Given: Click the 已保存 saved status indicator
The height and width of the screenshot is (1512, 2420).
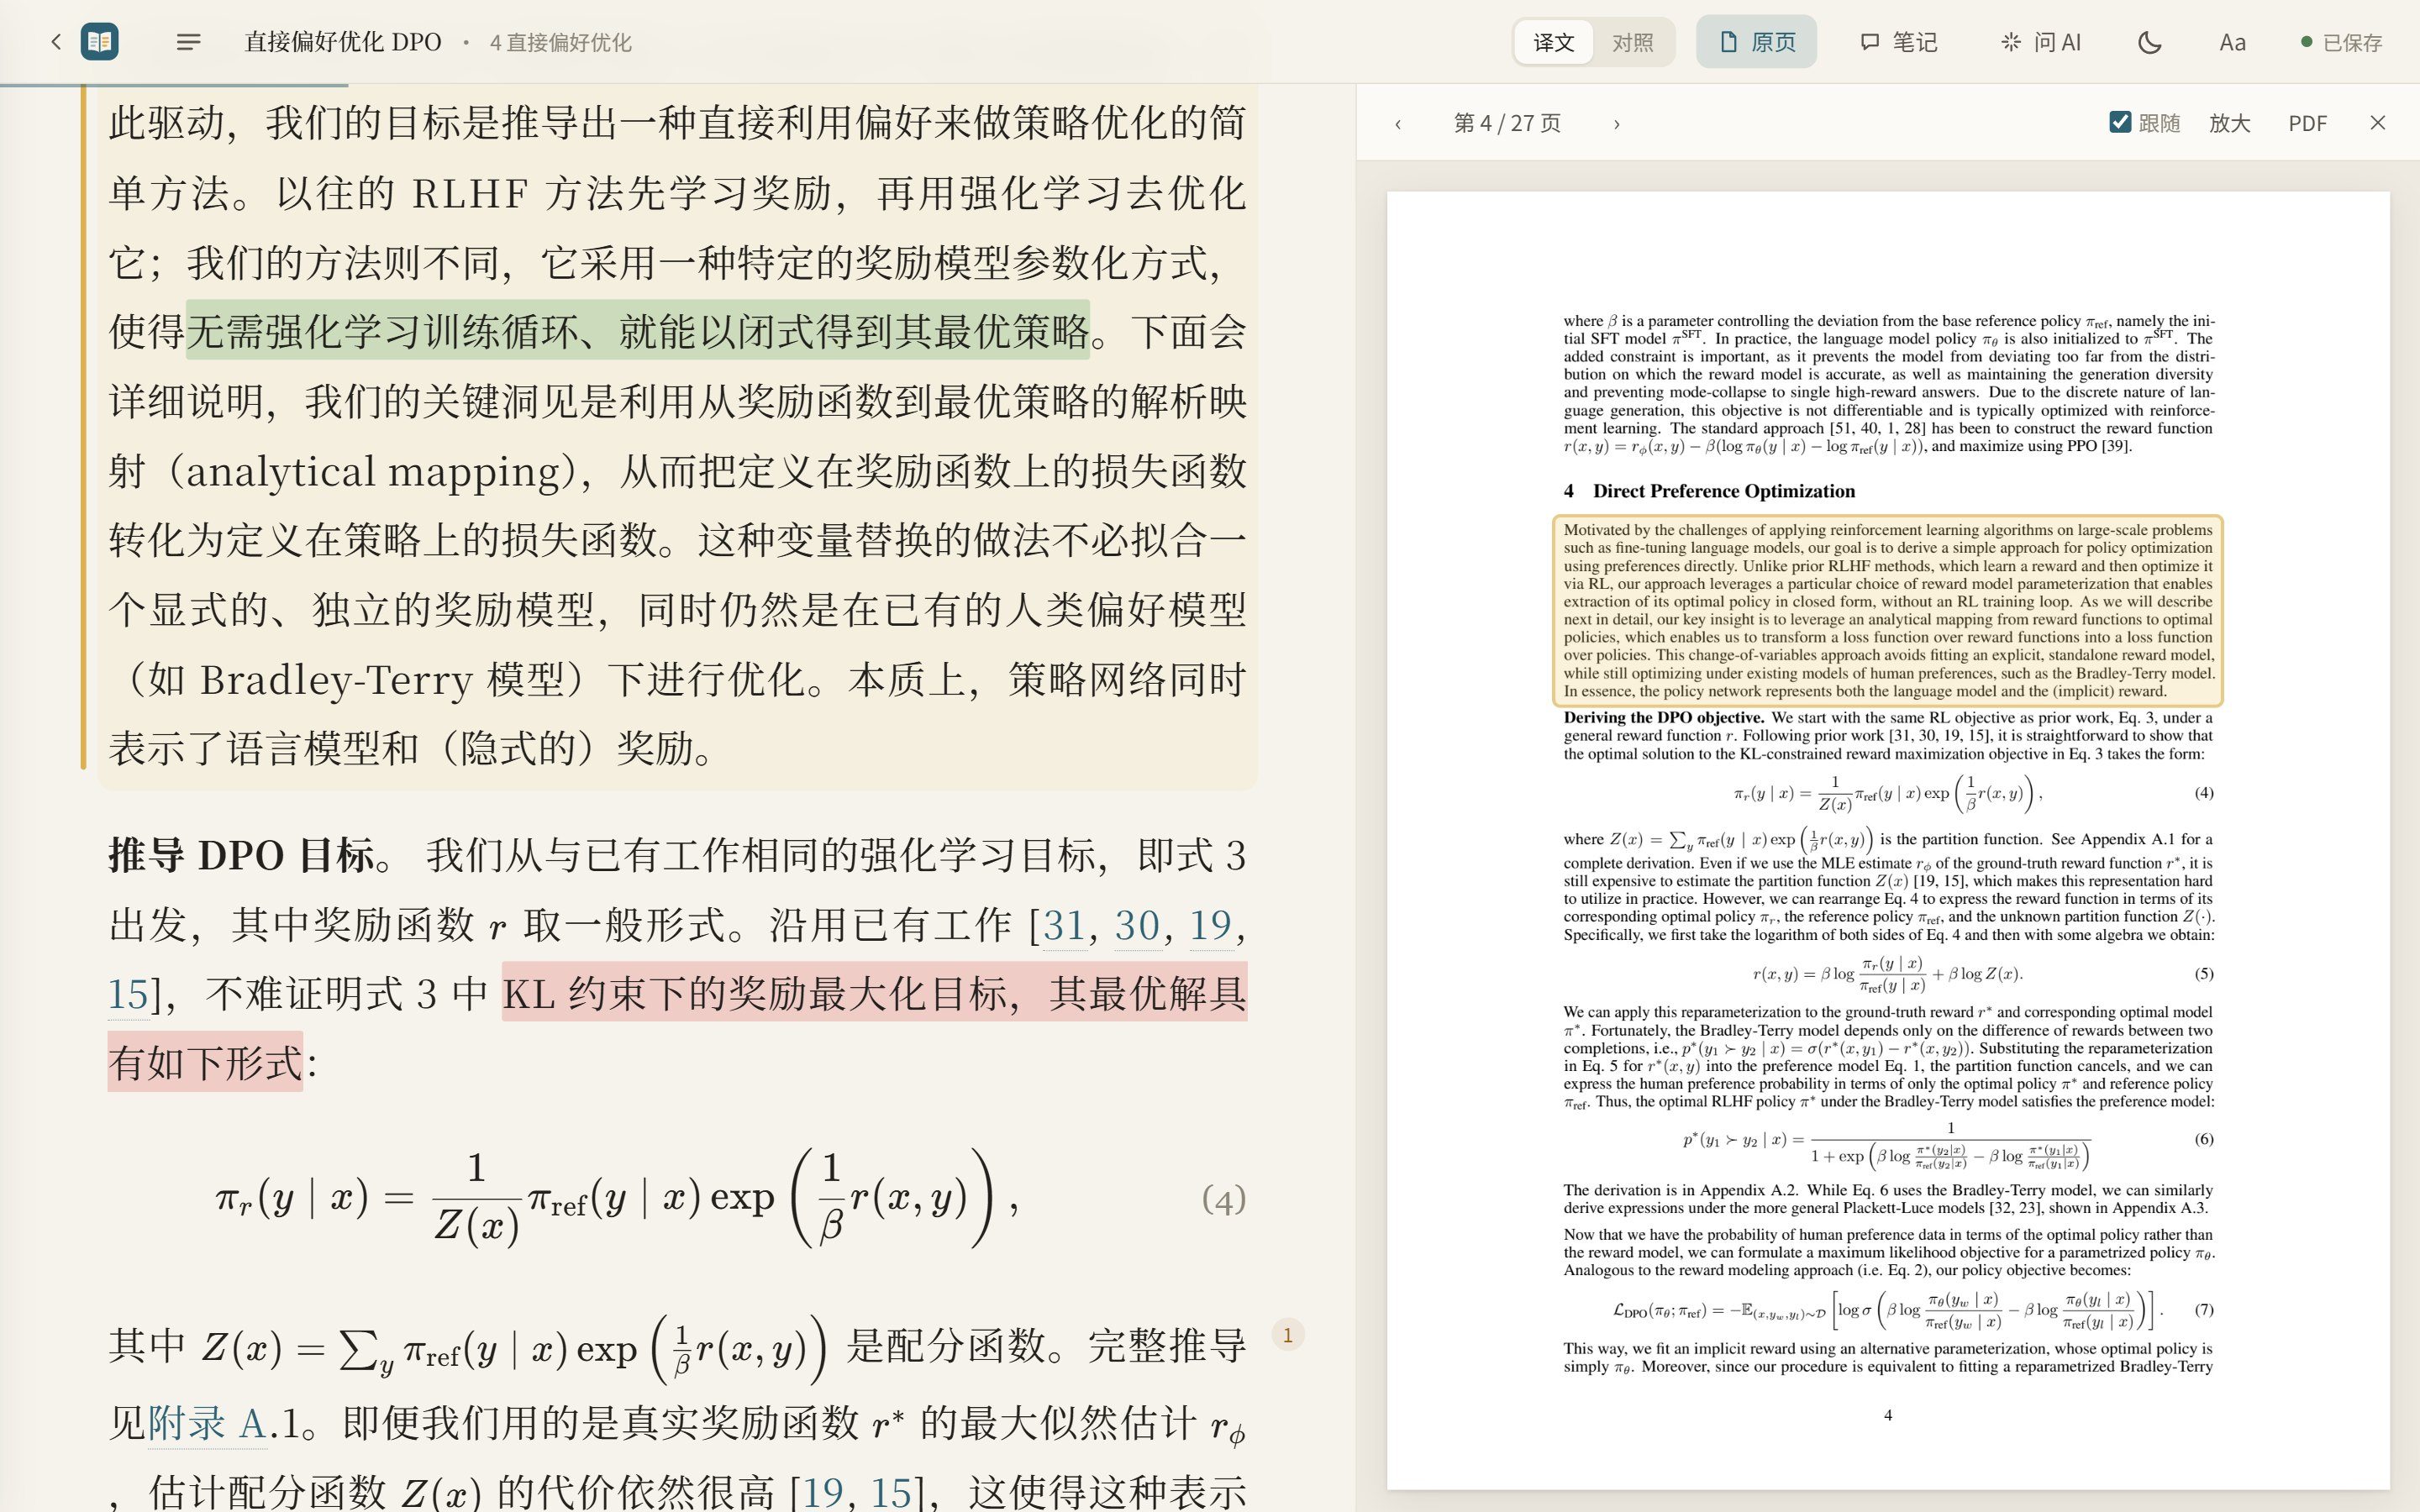Looking at the screenshot, I should [2342, 42].
